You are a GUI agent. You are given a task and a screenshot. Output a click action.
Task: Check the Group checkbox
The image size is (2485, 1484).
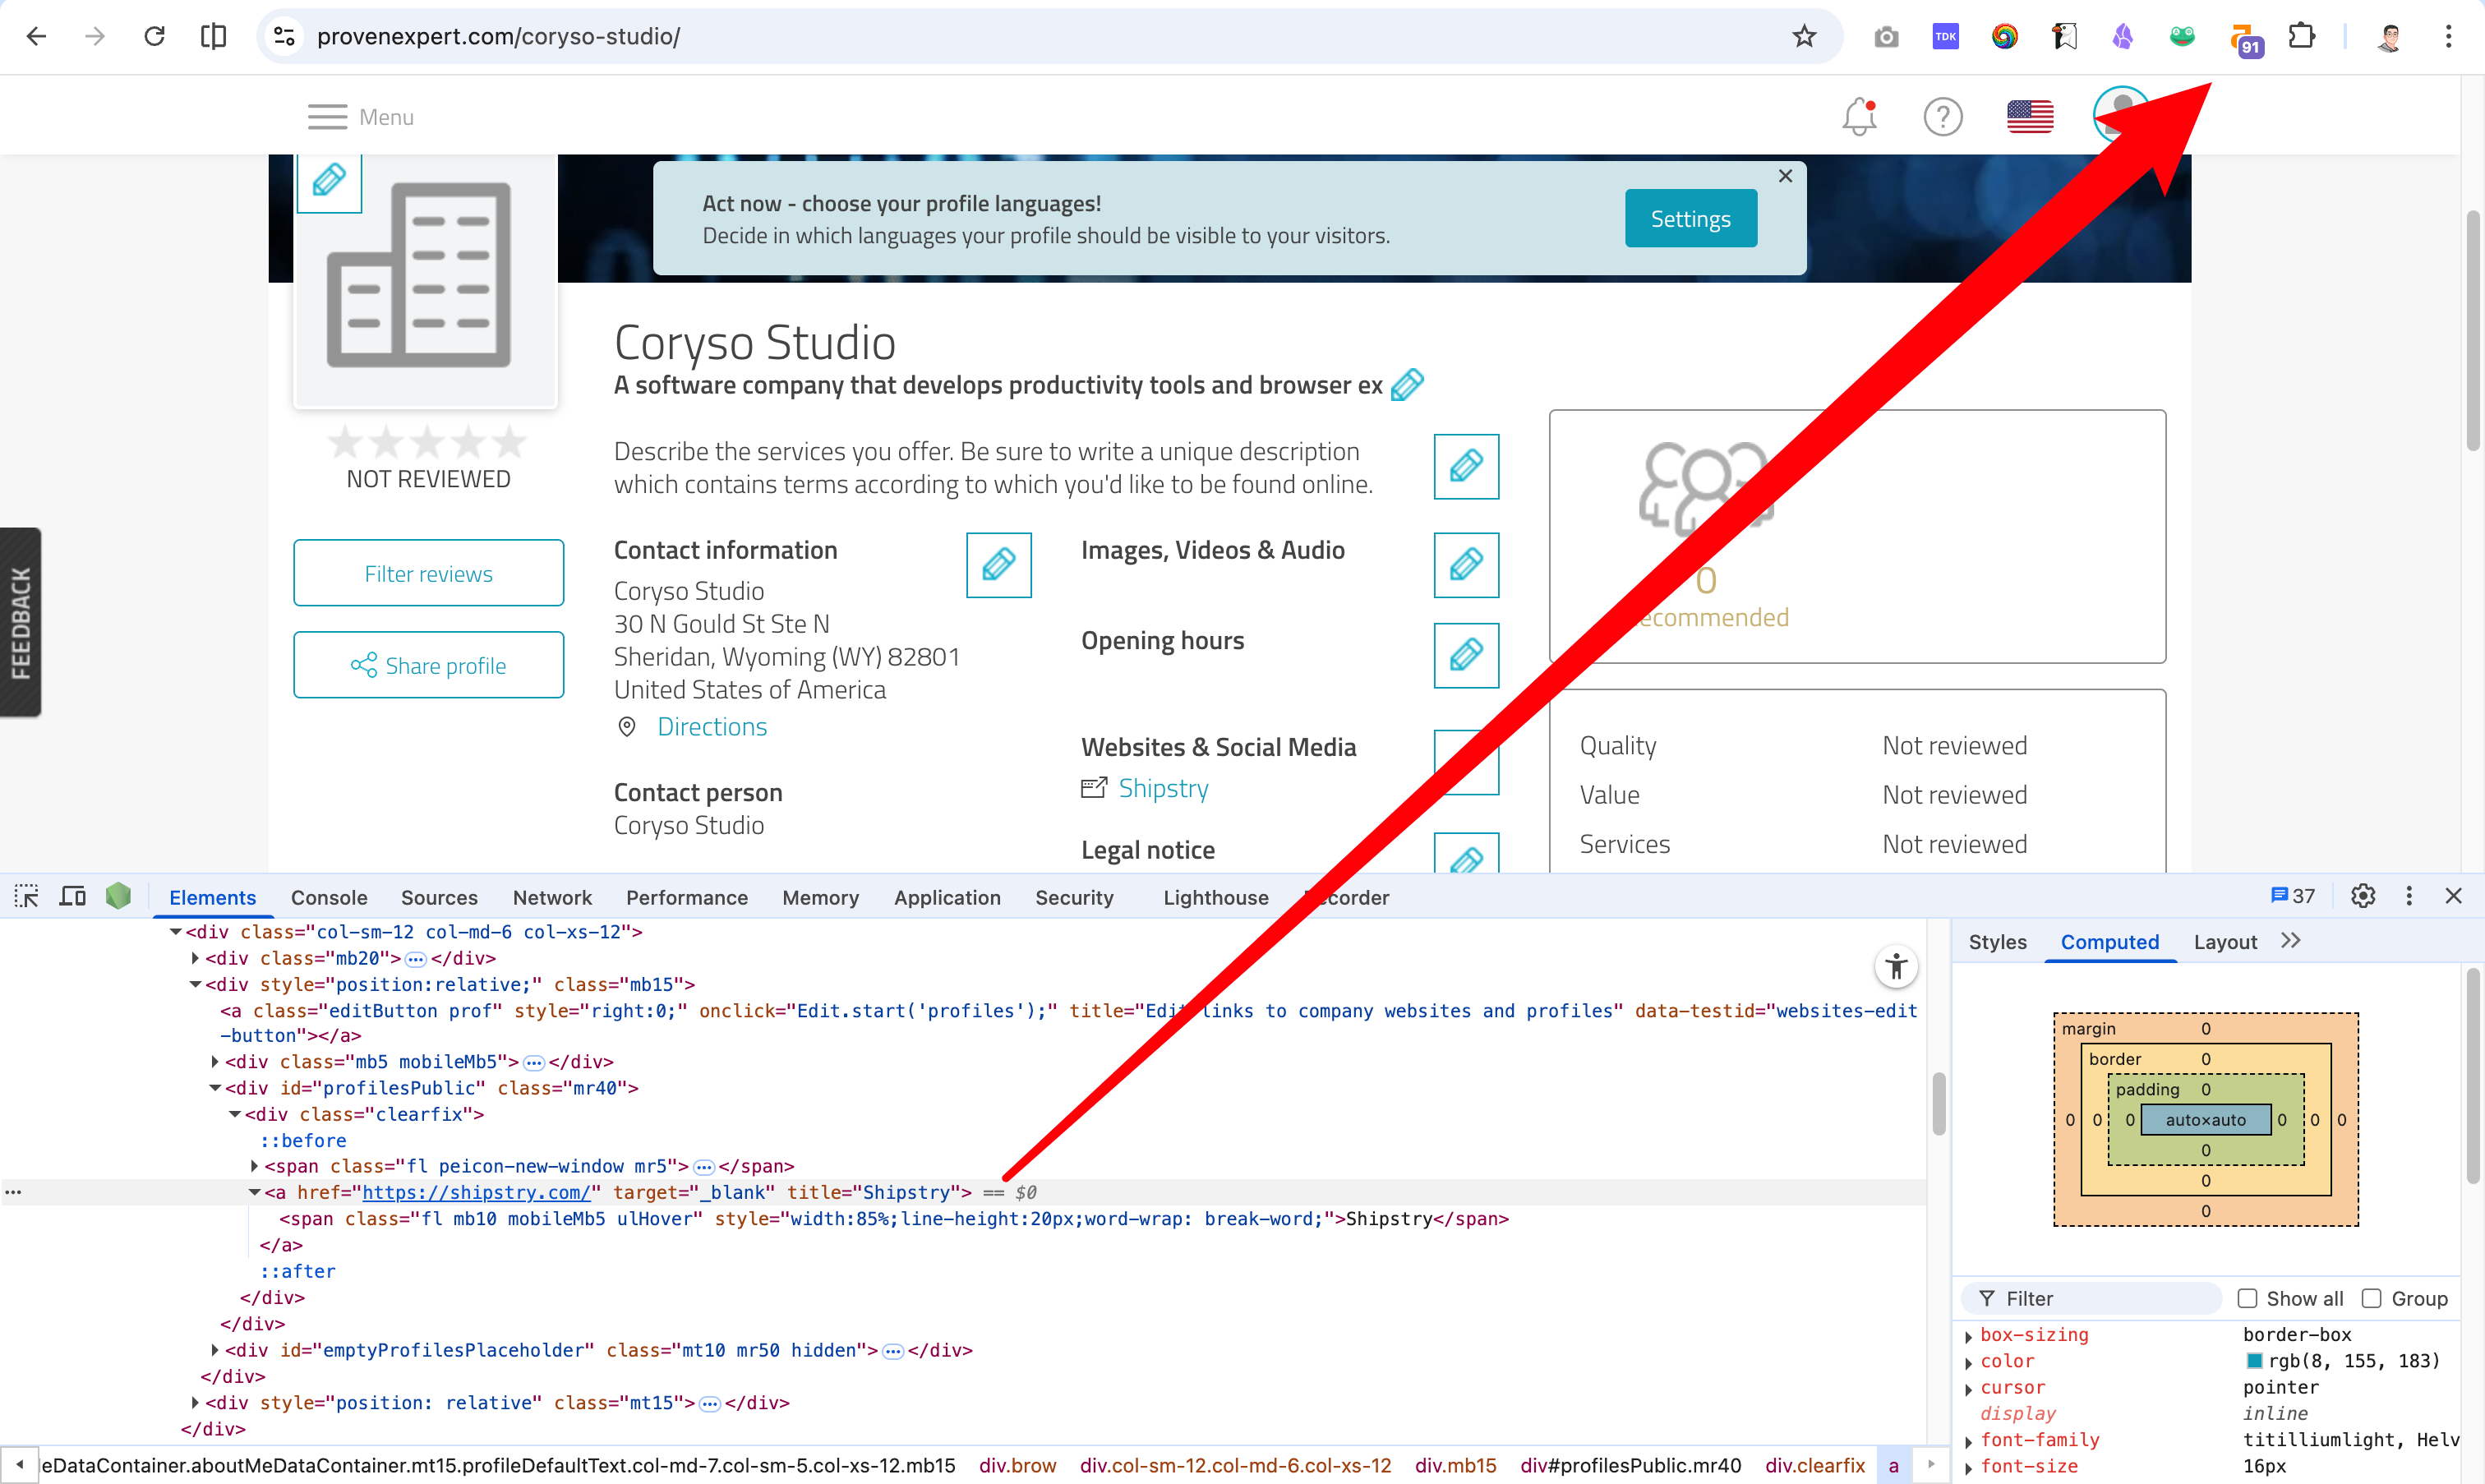[x=2371, y=1298]
